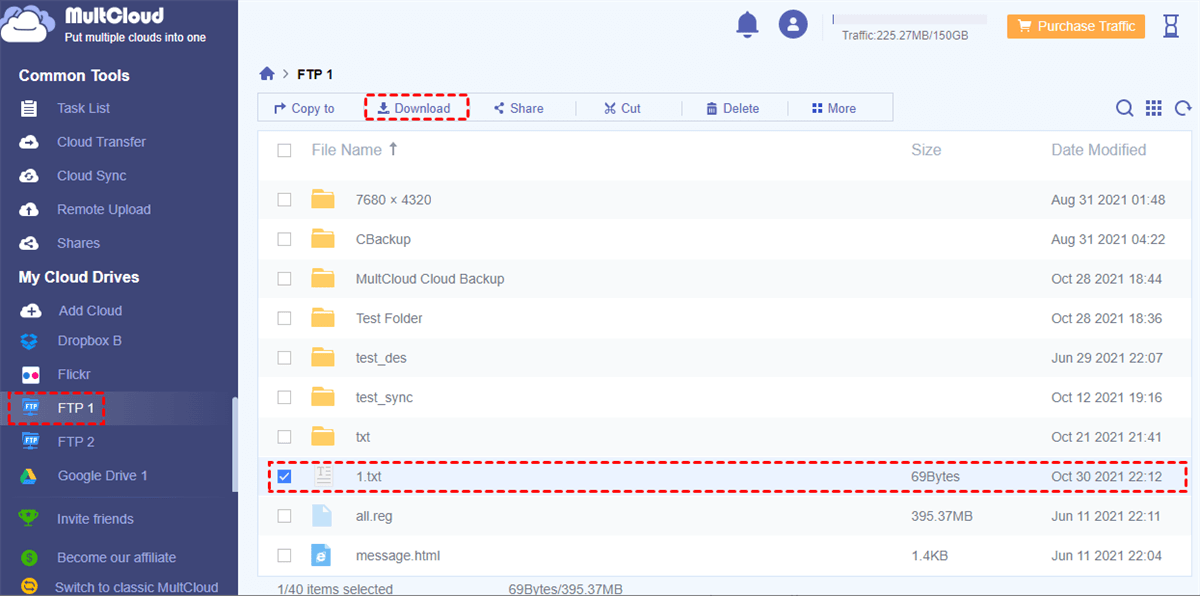This screenshot has height=596, width=1200.
Task: Click the refresh icon
Action: [x=1183, y=108]
